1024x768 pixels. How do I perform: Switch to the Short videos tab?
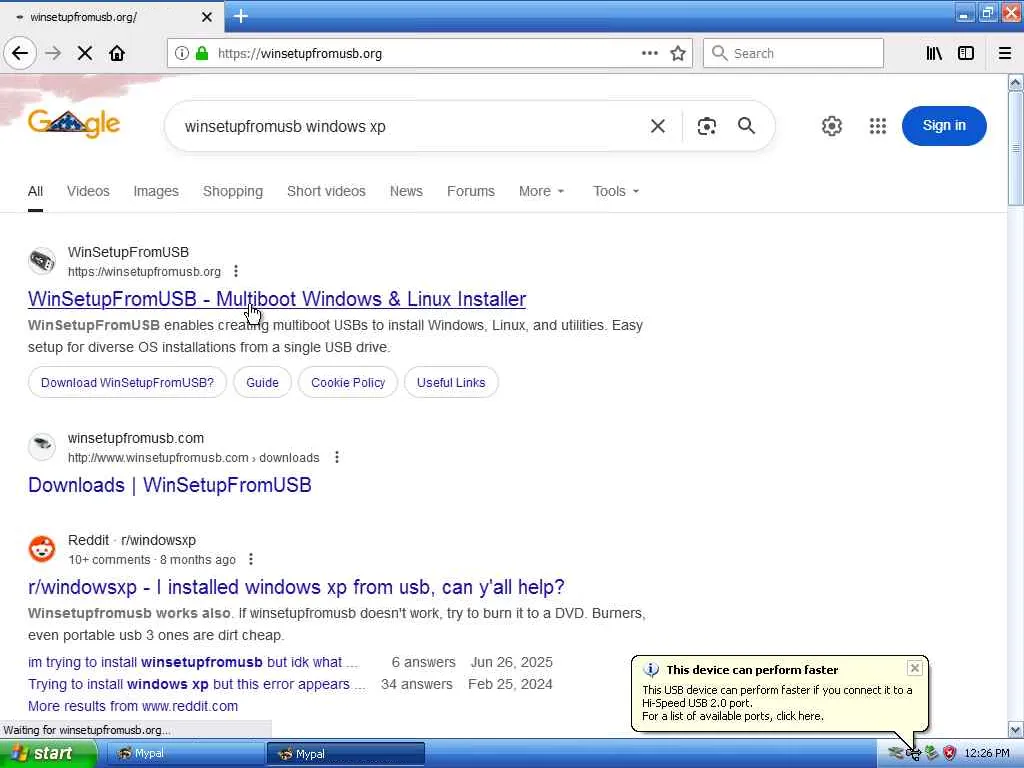(x=326, y=191)
